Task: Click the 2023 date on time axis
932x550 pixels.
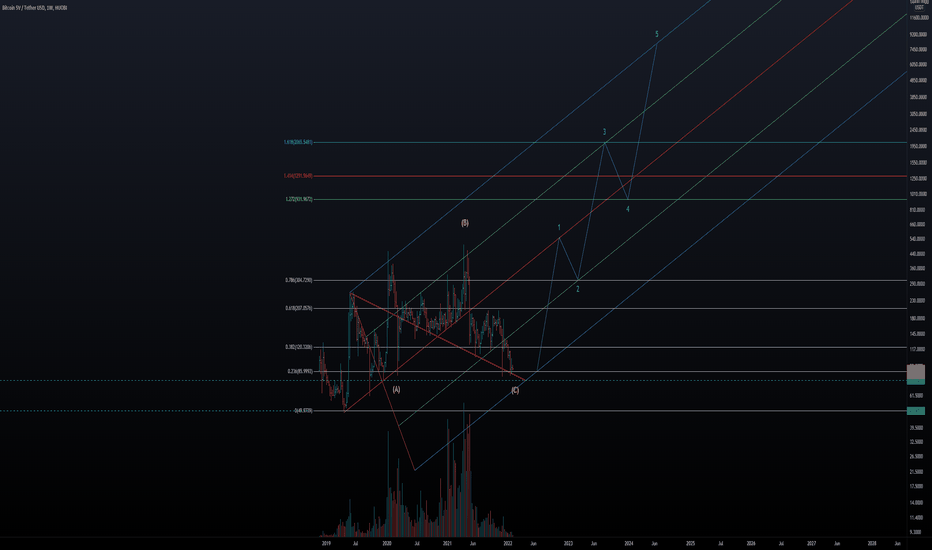Action: tap(568, 543)
